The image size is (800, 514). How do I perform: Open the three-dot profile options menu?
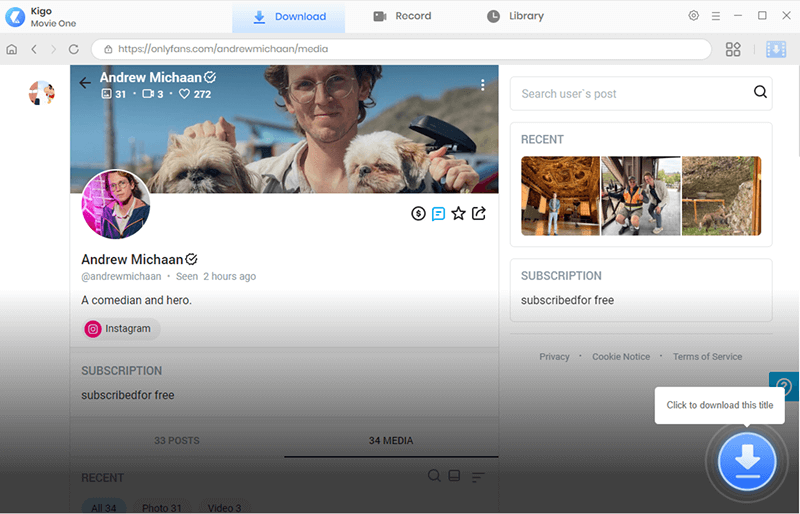coord(483,85)
